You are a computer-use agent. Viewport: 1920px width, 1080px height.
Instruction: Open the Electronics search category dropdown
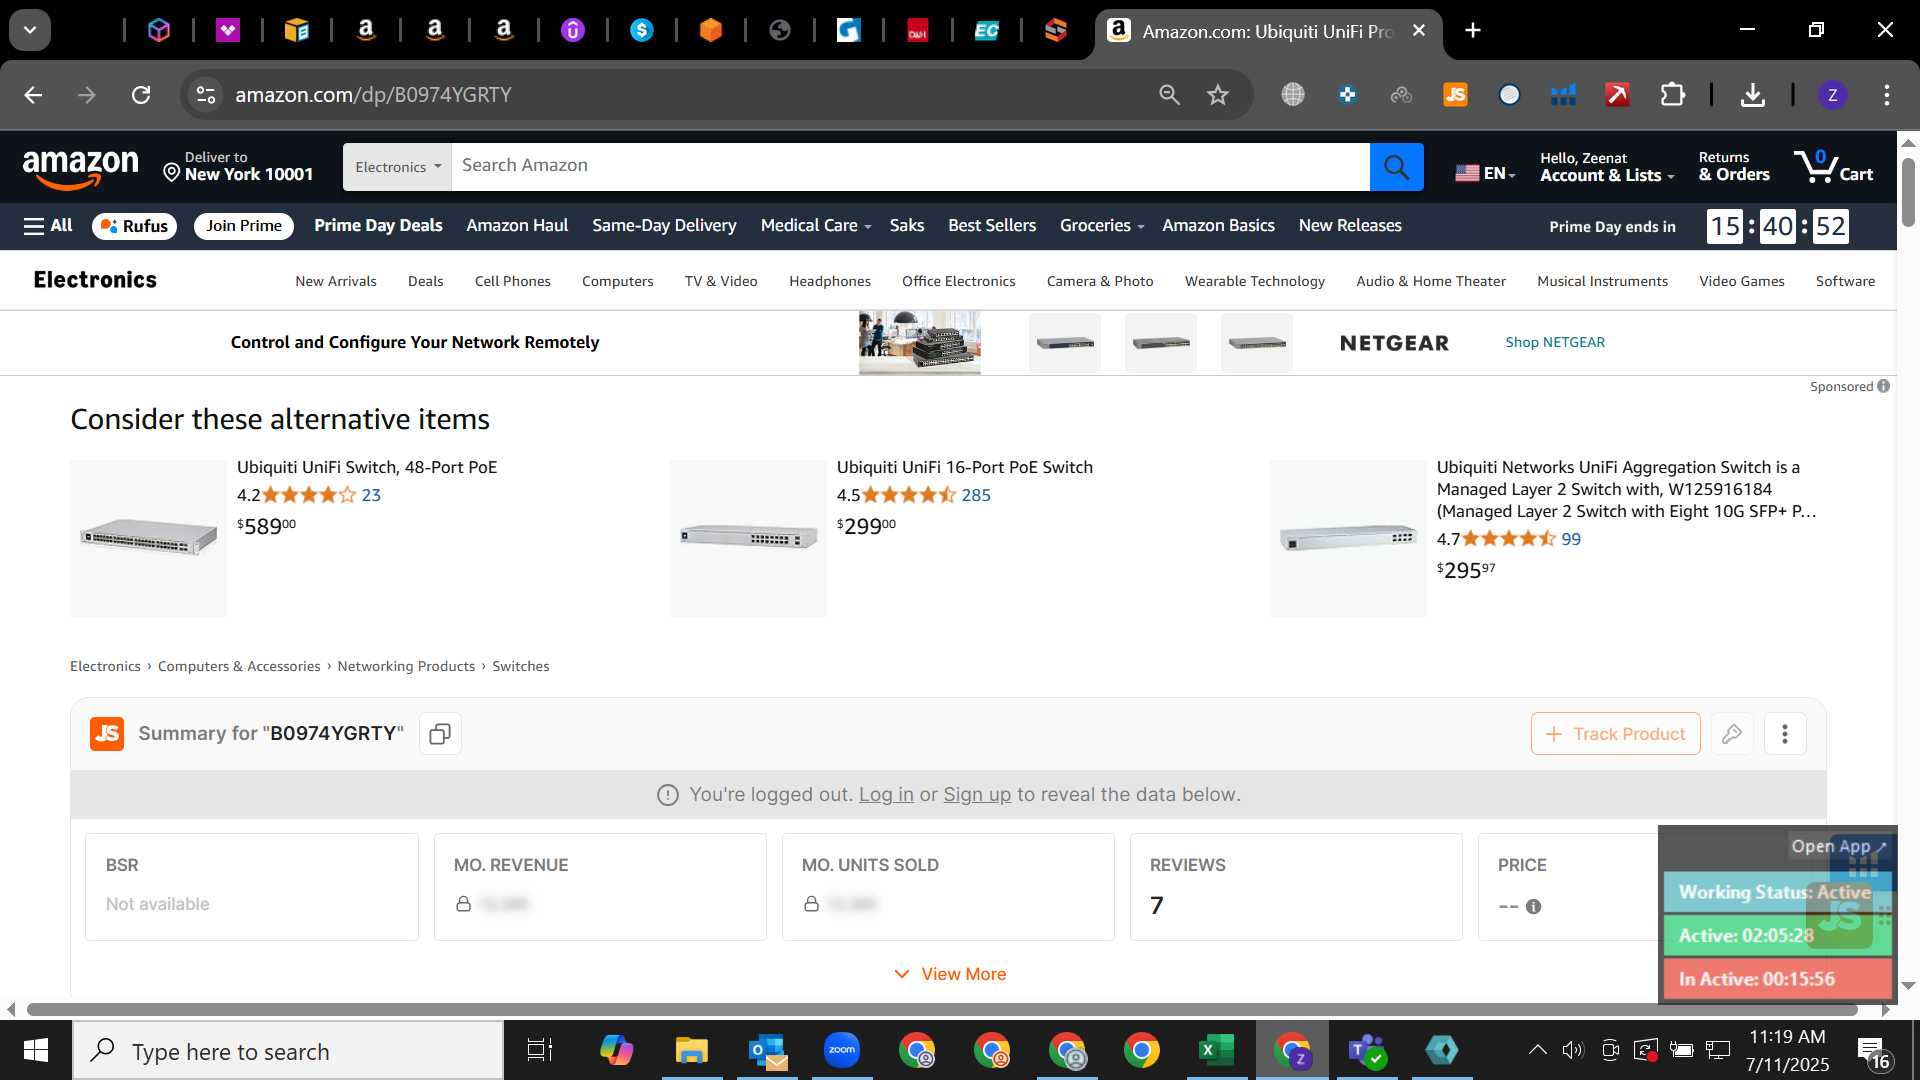pos(397,167)
